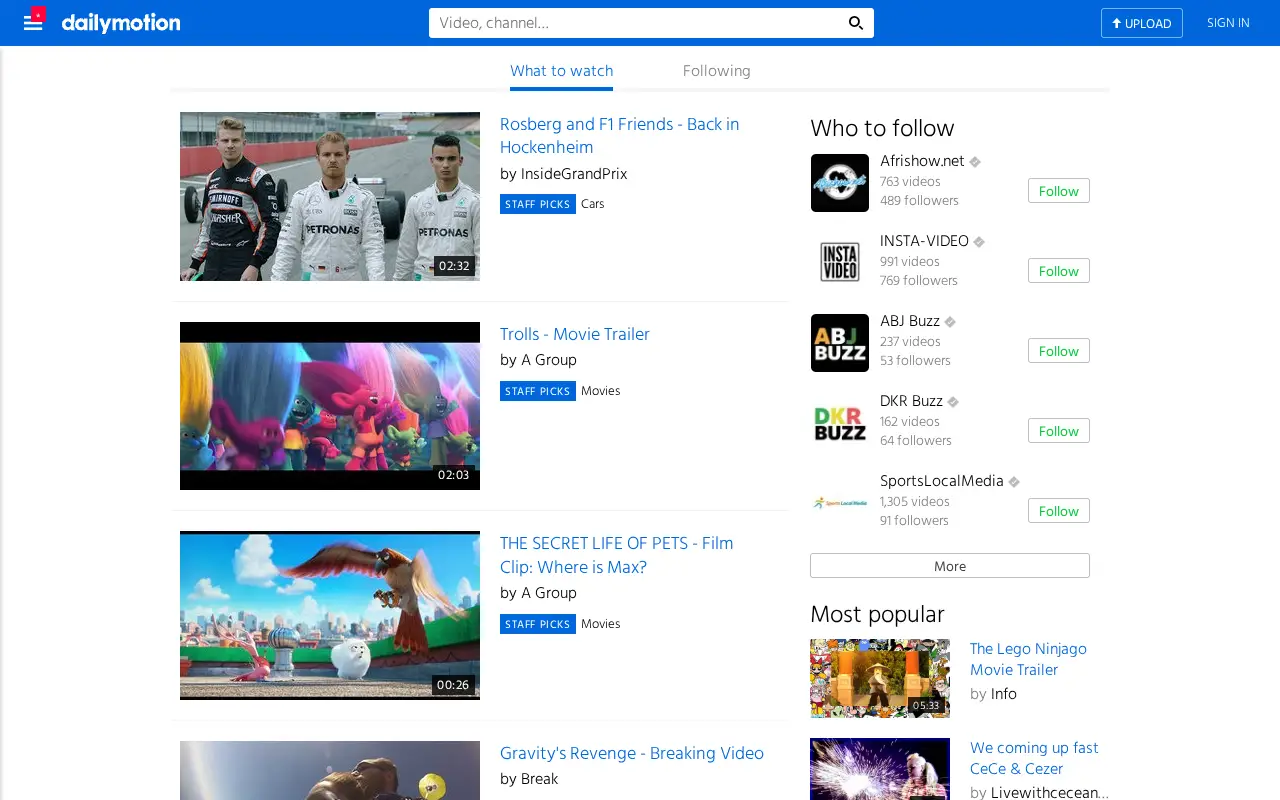Open Break channel link
1280x800 pixels.
point(540,779)
